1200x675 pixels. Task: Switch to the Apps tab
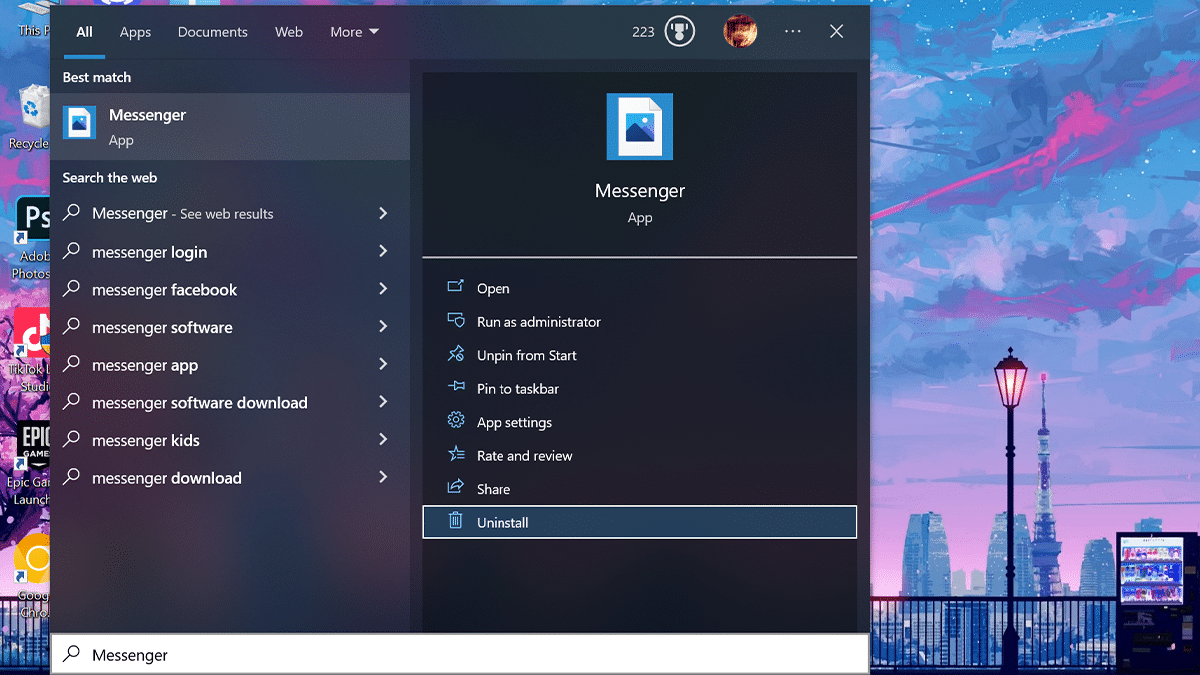point(135,32)
